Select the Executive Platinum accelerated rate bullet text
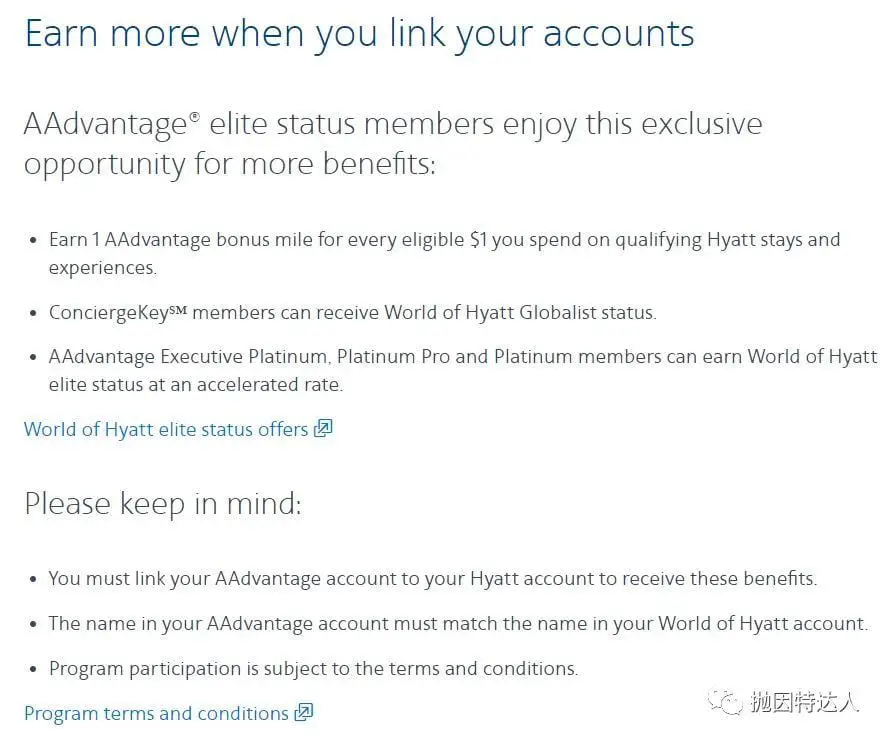Image resolution: width=888 pixels, height=741 pixels. [463, 370]
